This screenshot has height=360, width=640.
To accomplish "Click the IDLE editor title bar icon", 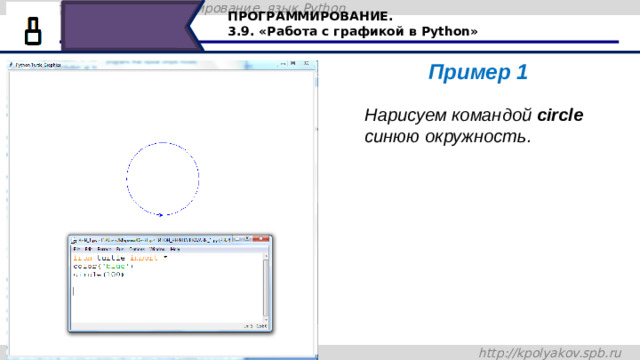I will tap(74, 241).
